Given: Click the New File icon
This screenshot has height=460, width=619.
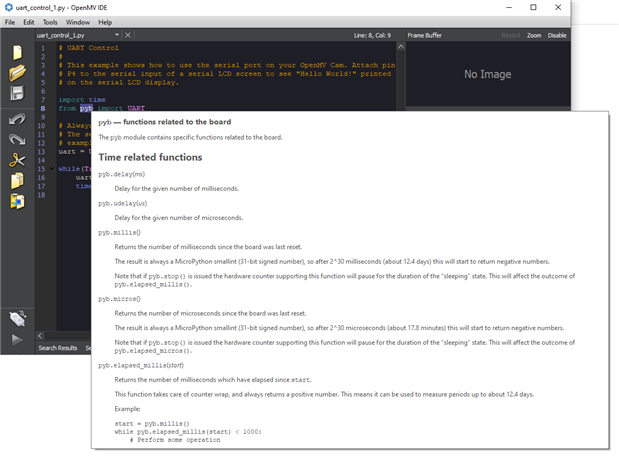Looking at the screenshot, I should tap(17, 52).
